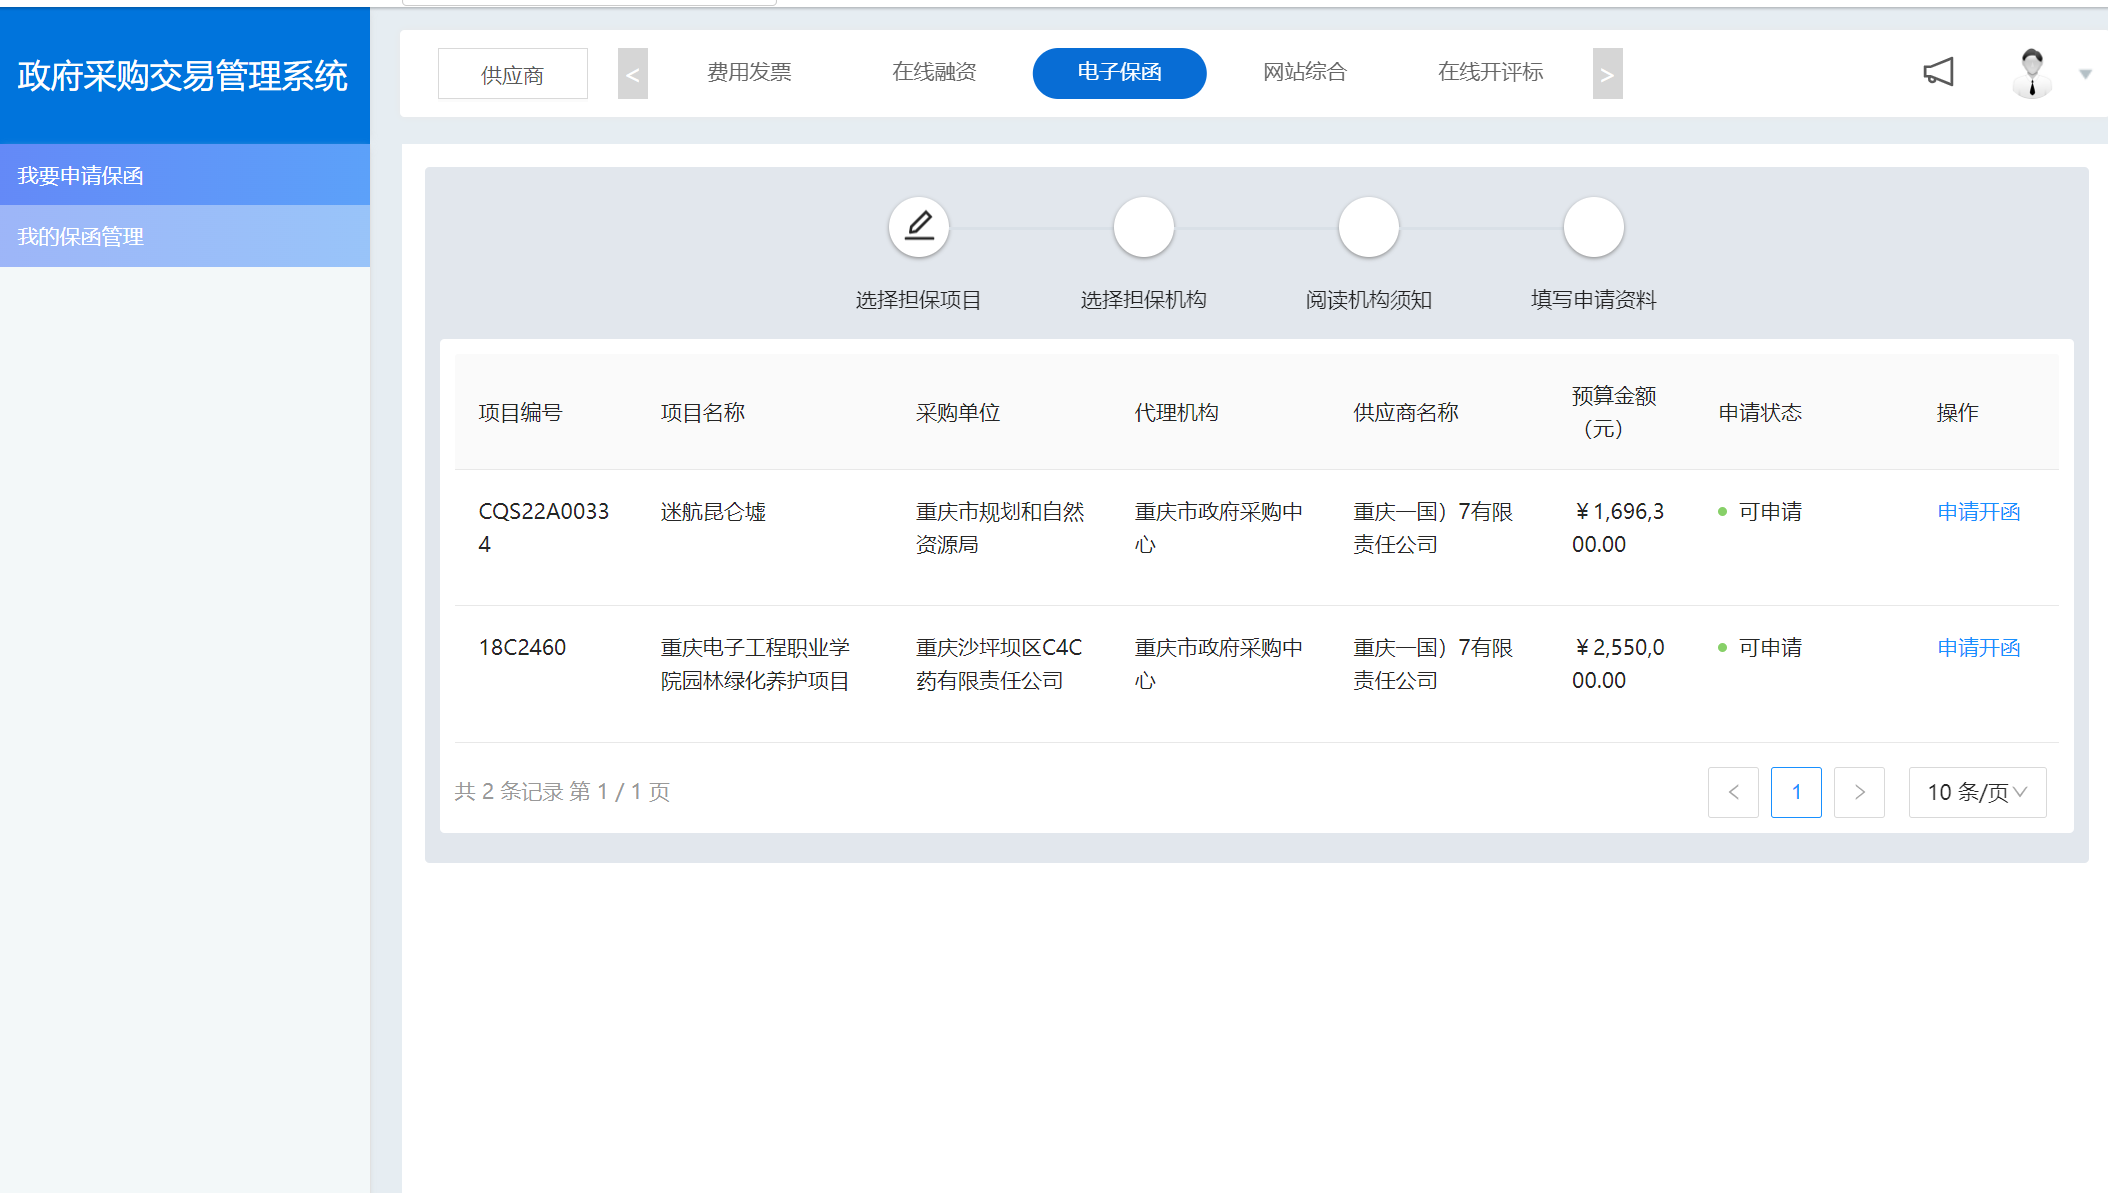
Task: Expand the user account dropdown arrow
Action: click(2085, 74)
